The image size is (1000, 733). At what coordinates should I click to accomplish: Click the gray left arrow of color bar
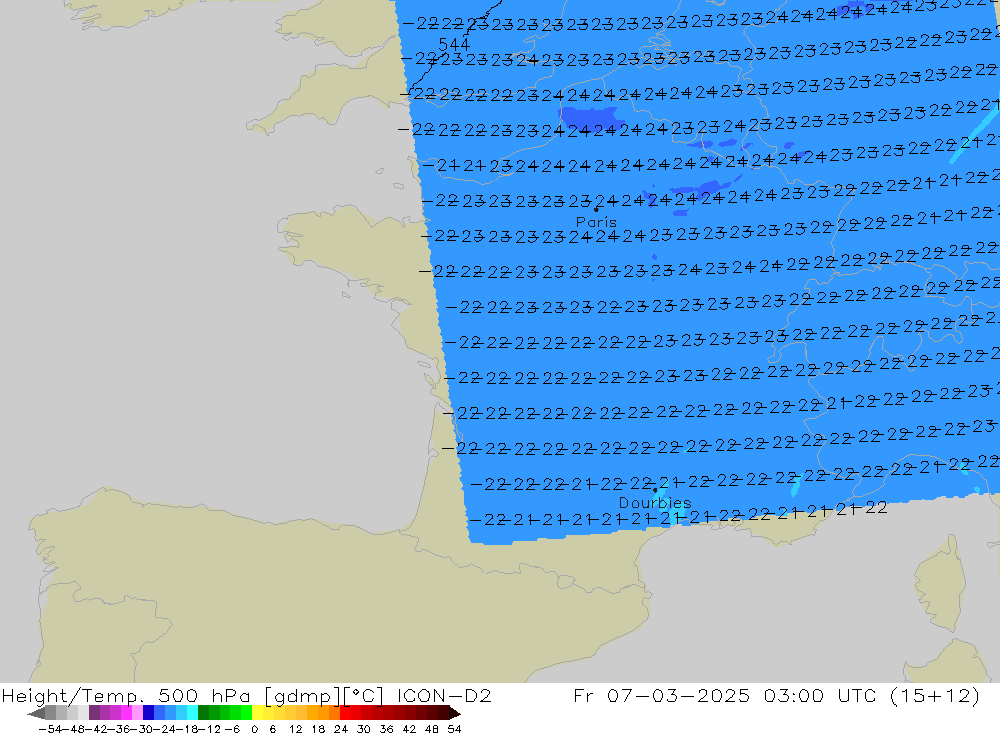tap(36, 713)
